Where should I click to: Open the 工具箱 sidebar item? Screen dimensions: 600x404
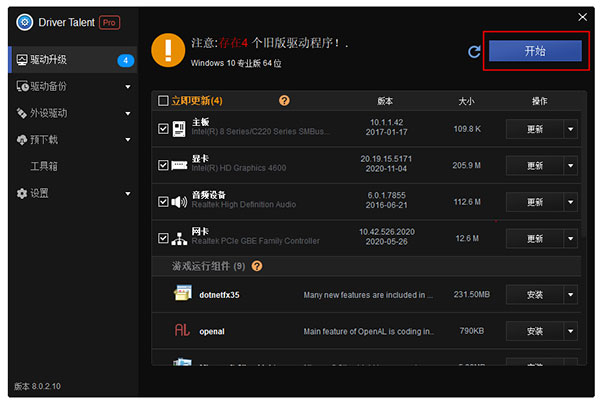[x=44, y=166]
